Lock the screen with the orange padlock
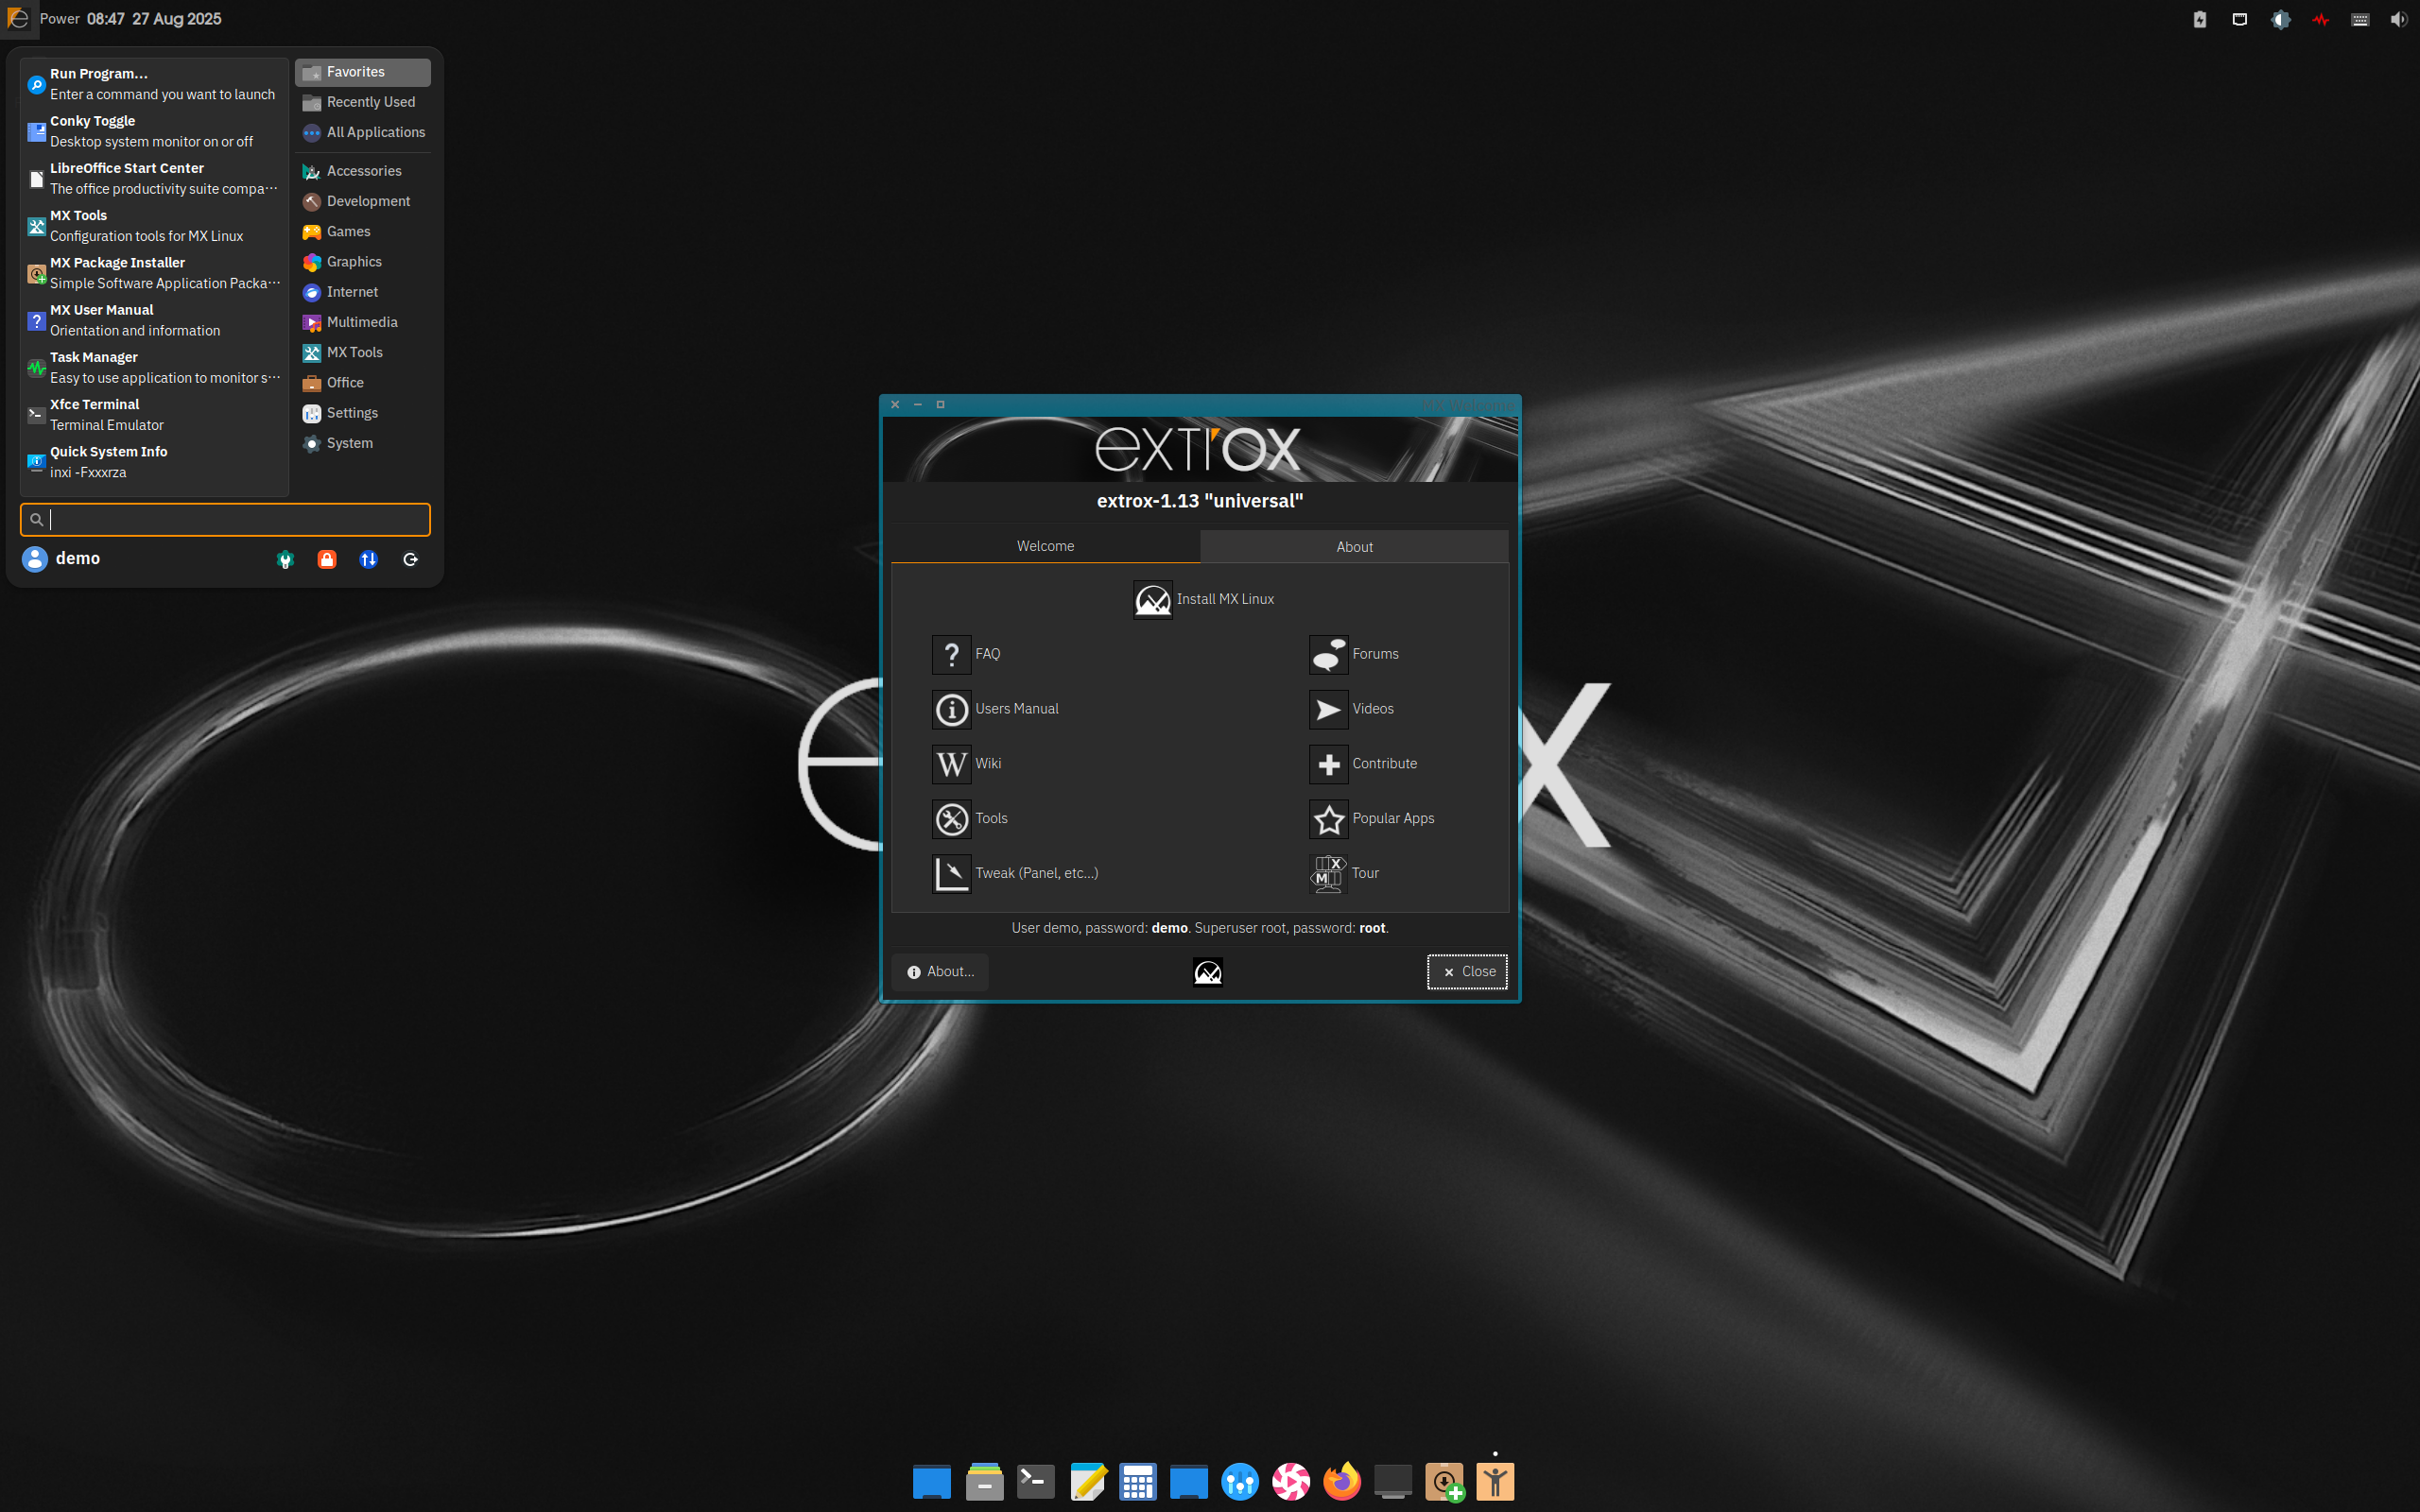This screenshot has width=2420, height=1512. 326,559
